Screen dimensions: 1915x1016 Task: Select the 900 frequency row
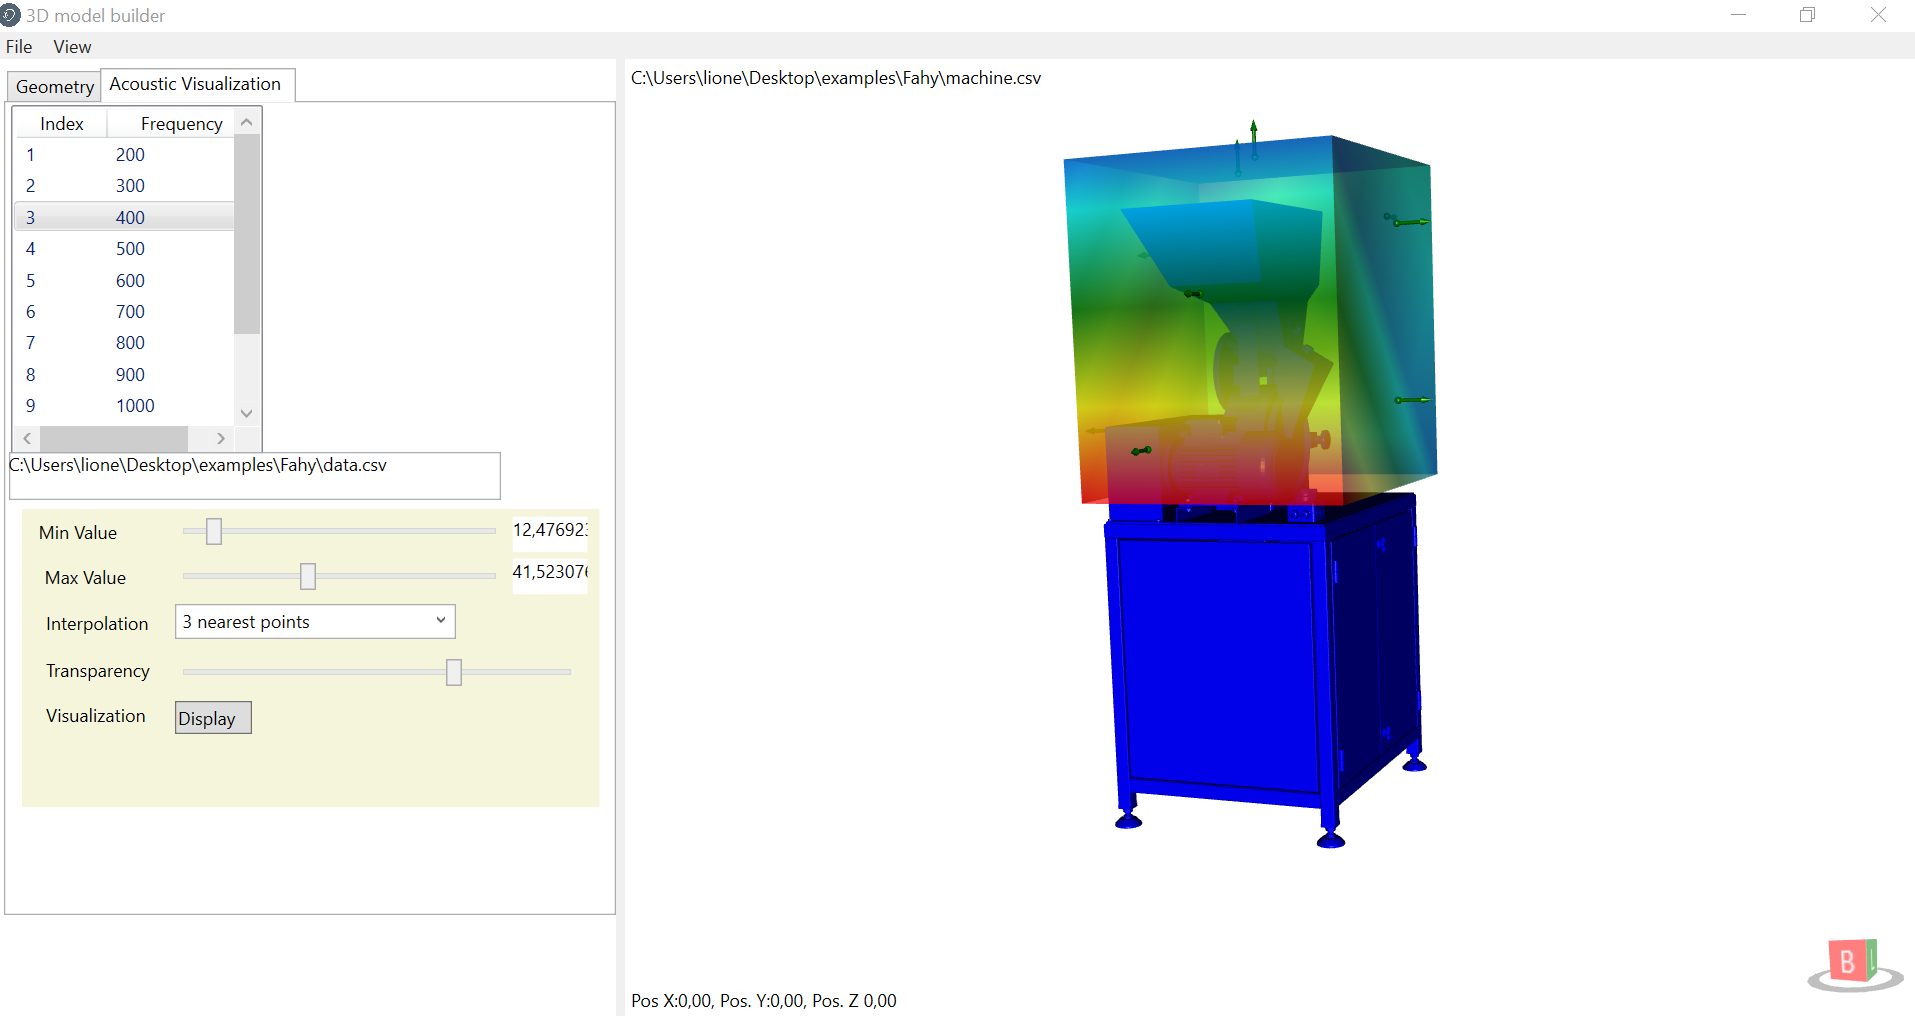click(124, 375)
